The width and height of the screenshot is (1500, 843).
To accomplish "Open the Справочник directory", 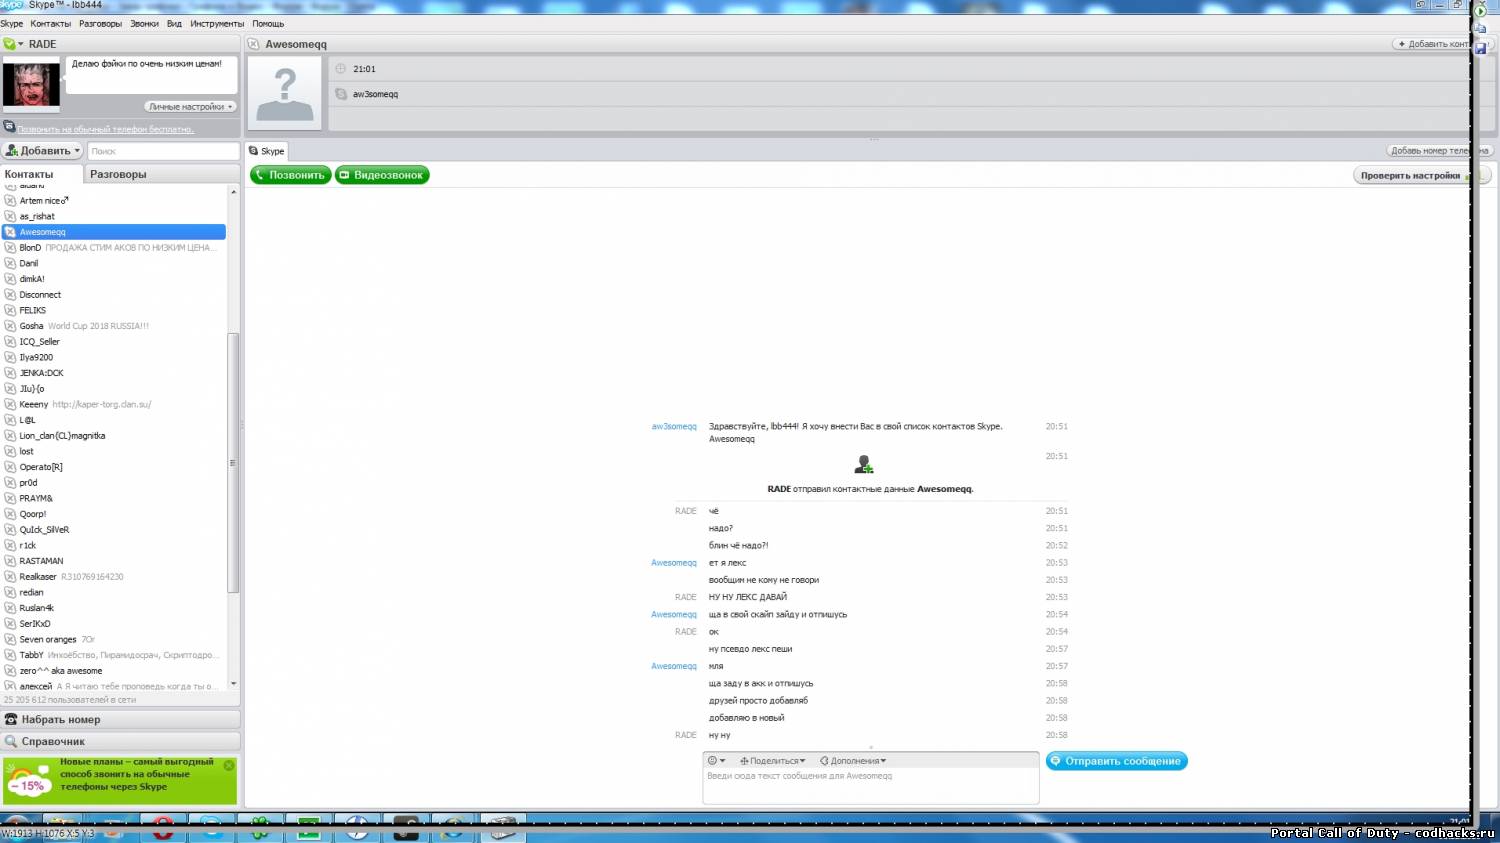I will tap(120, 741).
